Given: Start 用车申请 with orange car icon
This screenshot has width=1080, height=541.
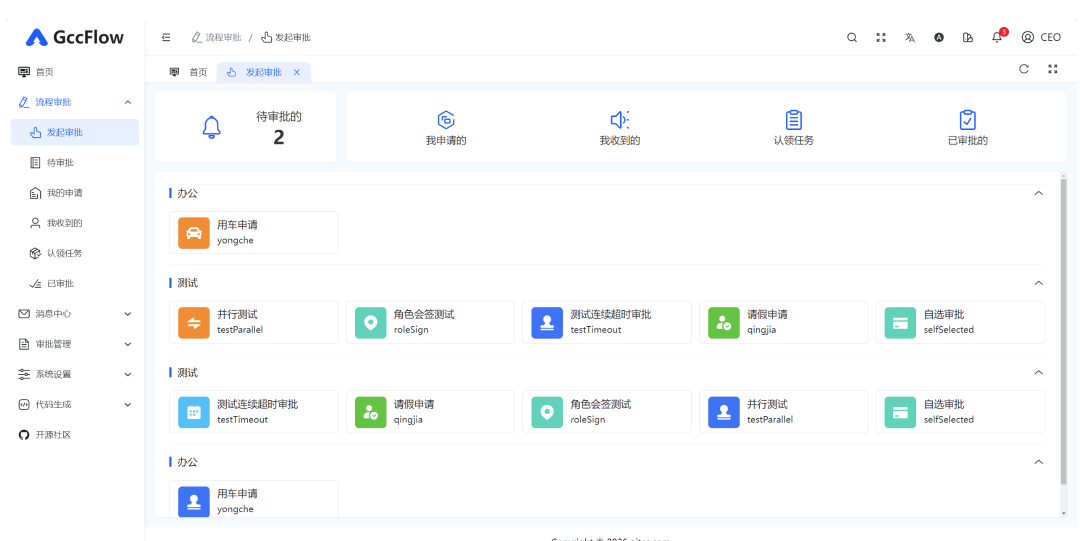Looking at the screenshot, I should click(x=253, y=232).
